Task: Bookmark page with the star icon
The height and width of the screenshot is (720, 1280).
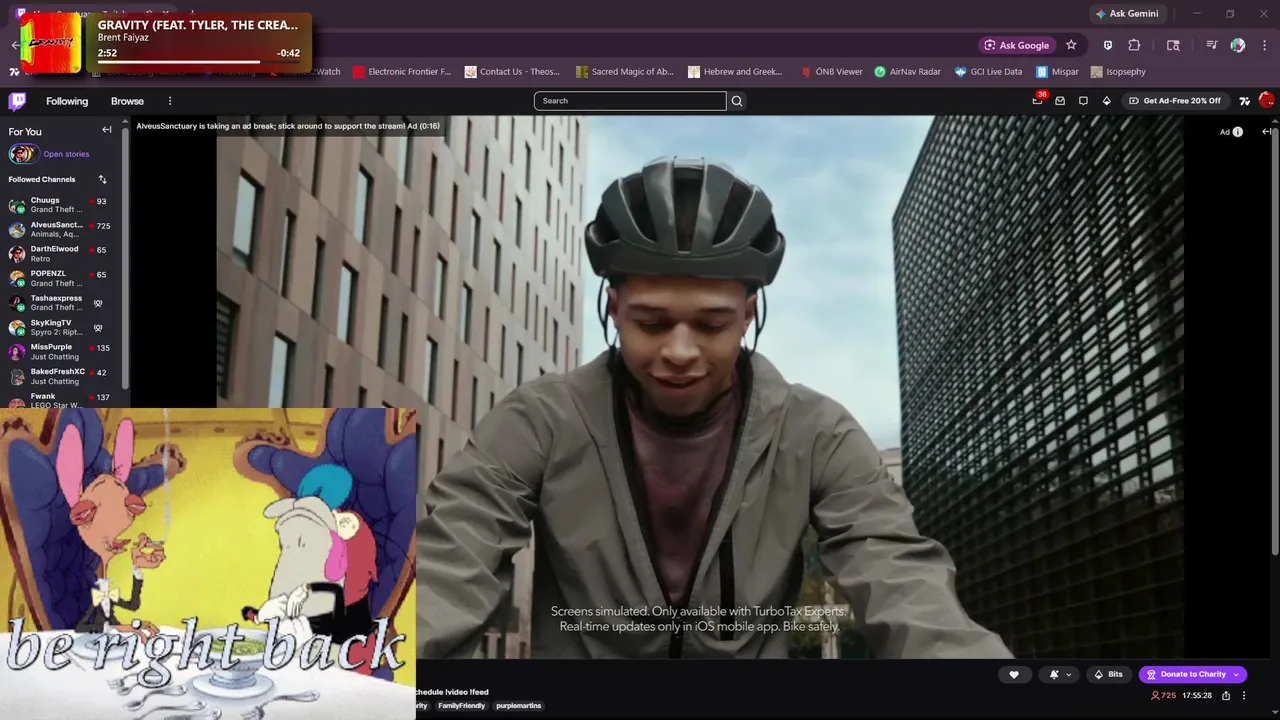Action: pos(1071,45)
